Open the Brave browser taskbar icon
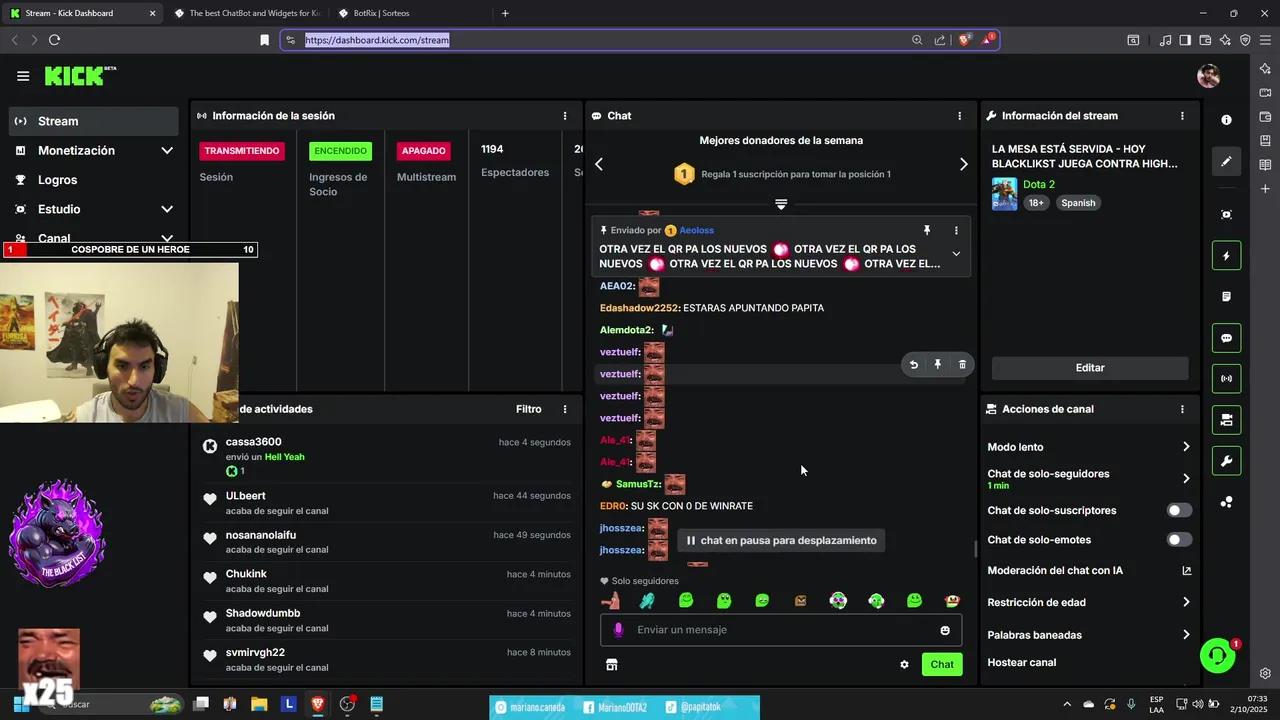The height and width of the screenshot is (720, 1280). click(318, 704)
